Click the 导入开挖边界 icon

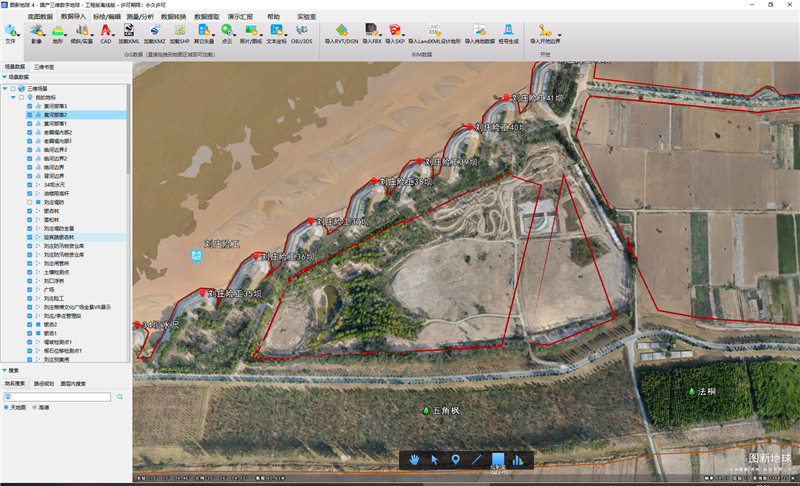[x=544, y=31]
